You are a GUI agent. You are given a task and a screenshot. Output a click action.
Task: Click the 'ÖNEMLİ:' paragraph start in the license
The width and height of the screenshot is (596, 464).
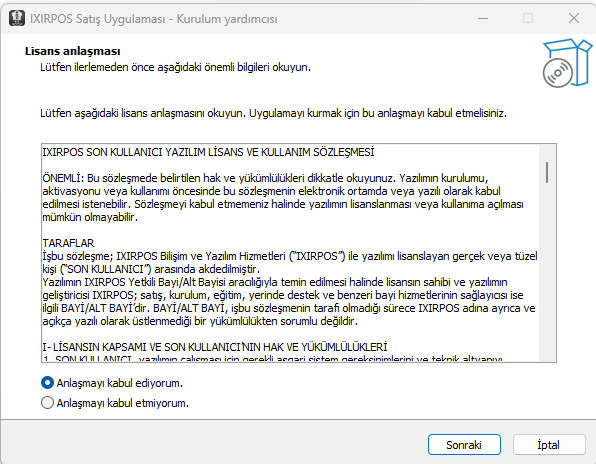pos(63,178)
